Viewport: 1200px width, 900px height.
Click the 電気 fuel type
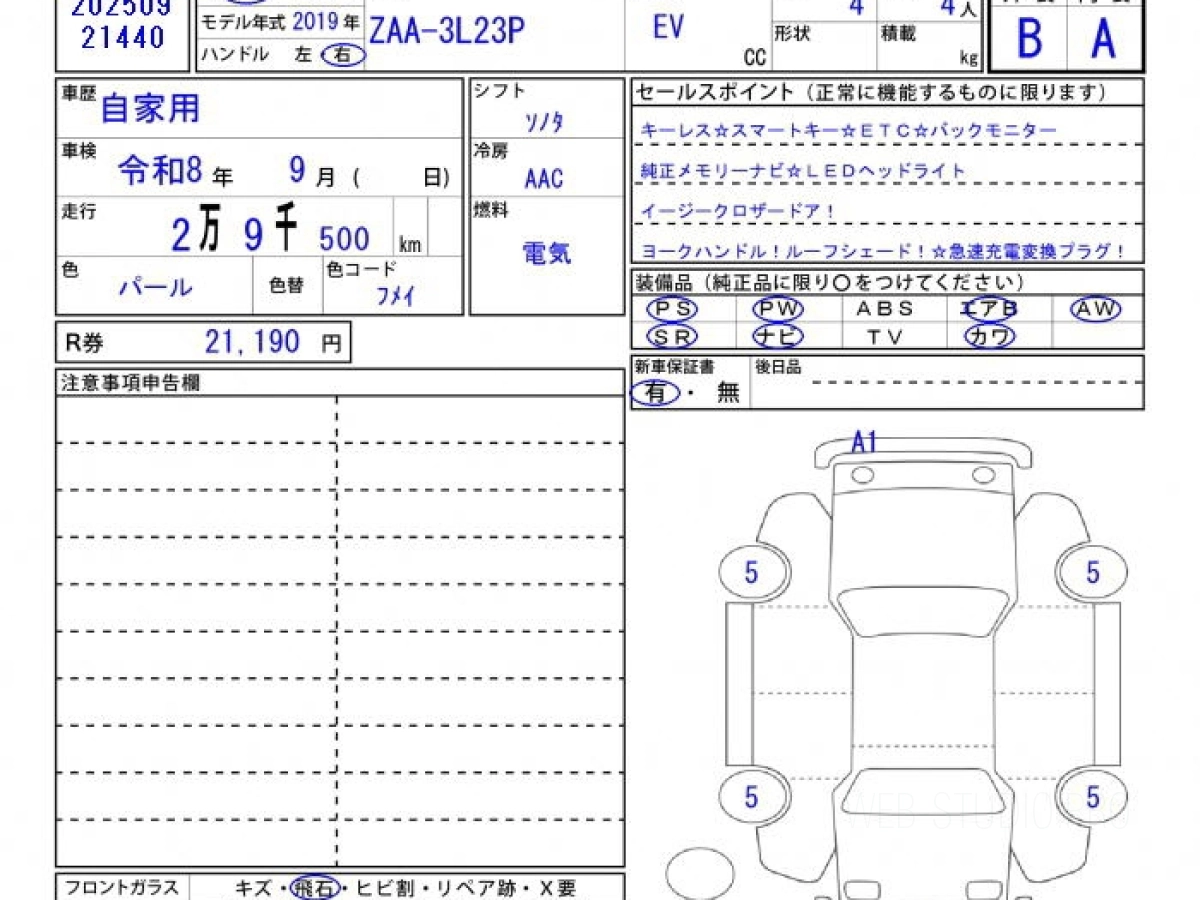(546, 252)
